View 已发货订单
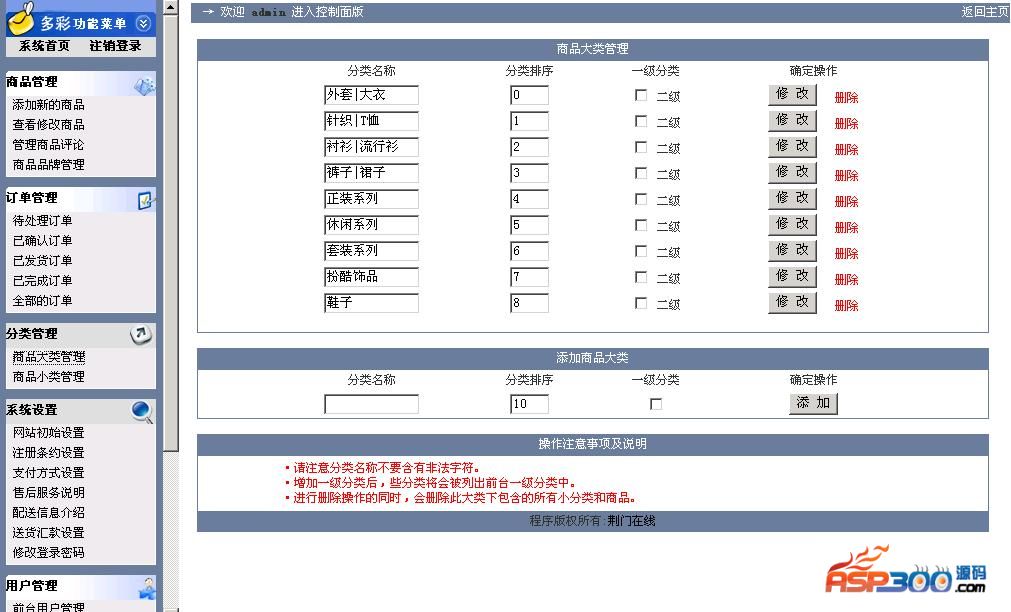This screenshot has height=612, width=1011. [x=43, y=261]
